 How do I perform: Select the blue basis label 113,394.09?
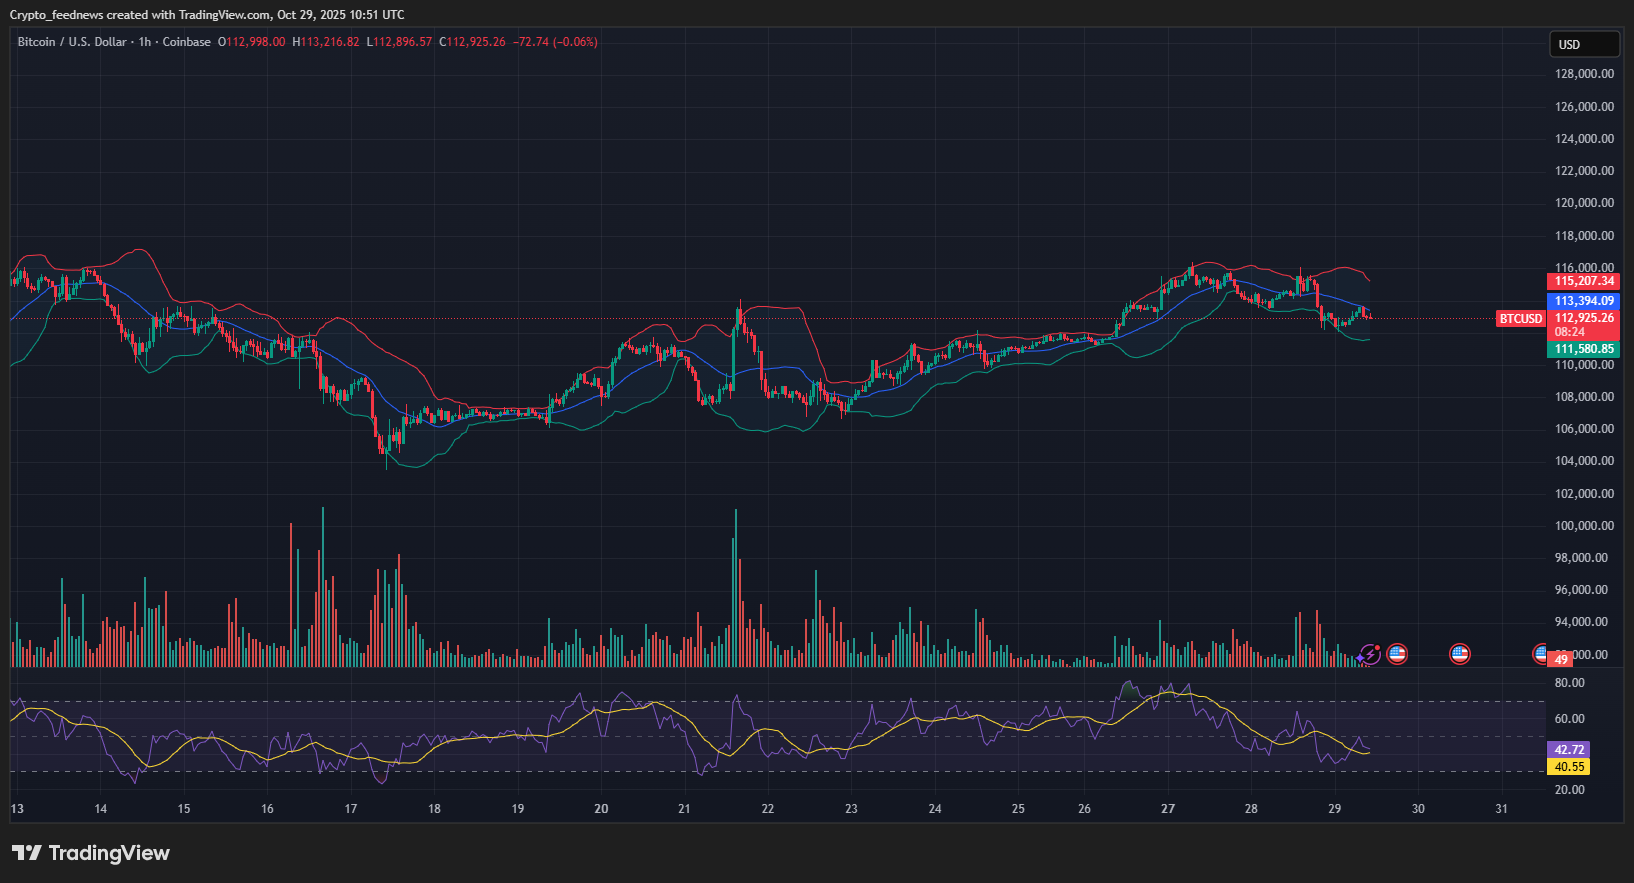[x=1584, y=300]
